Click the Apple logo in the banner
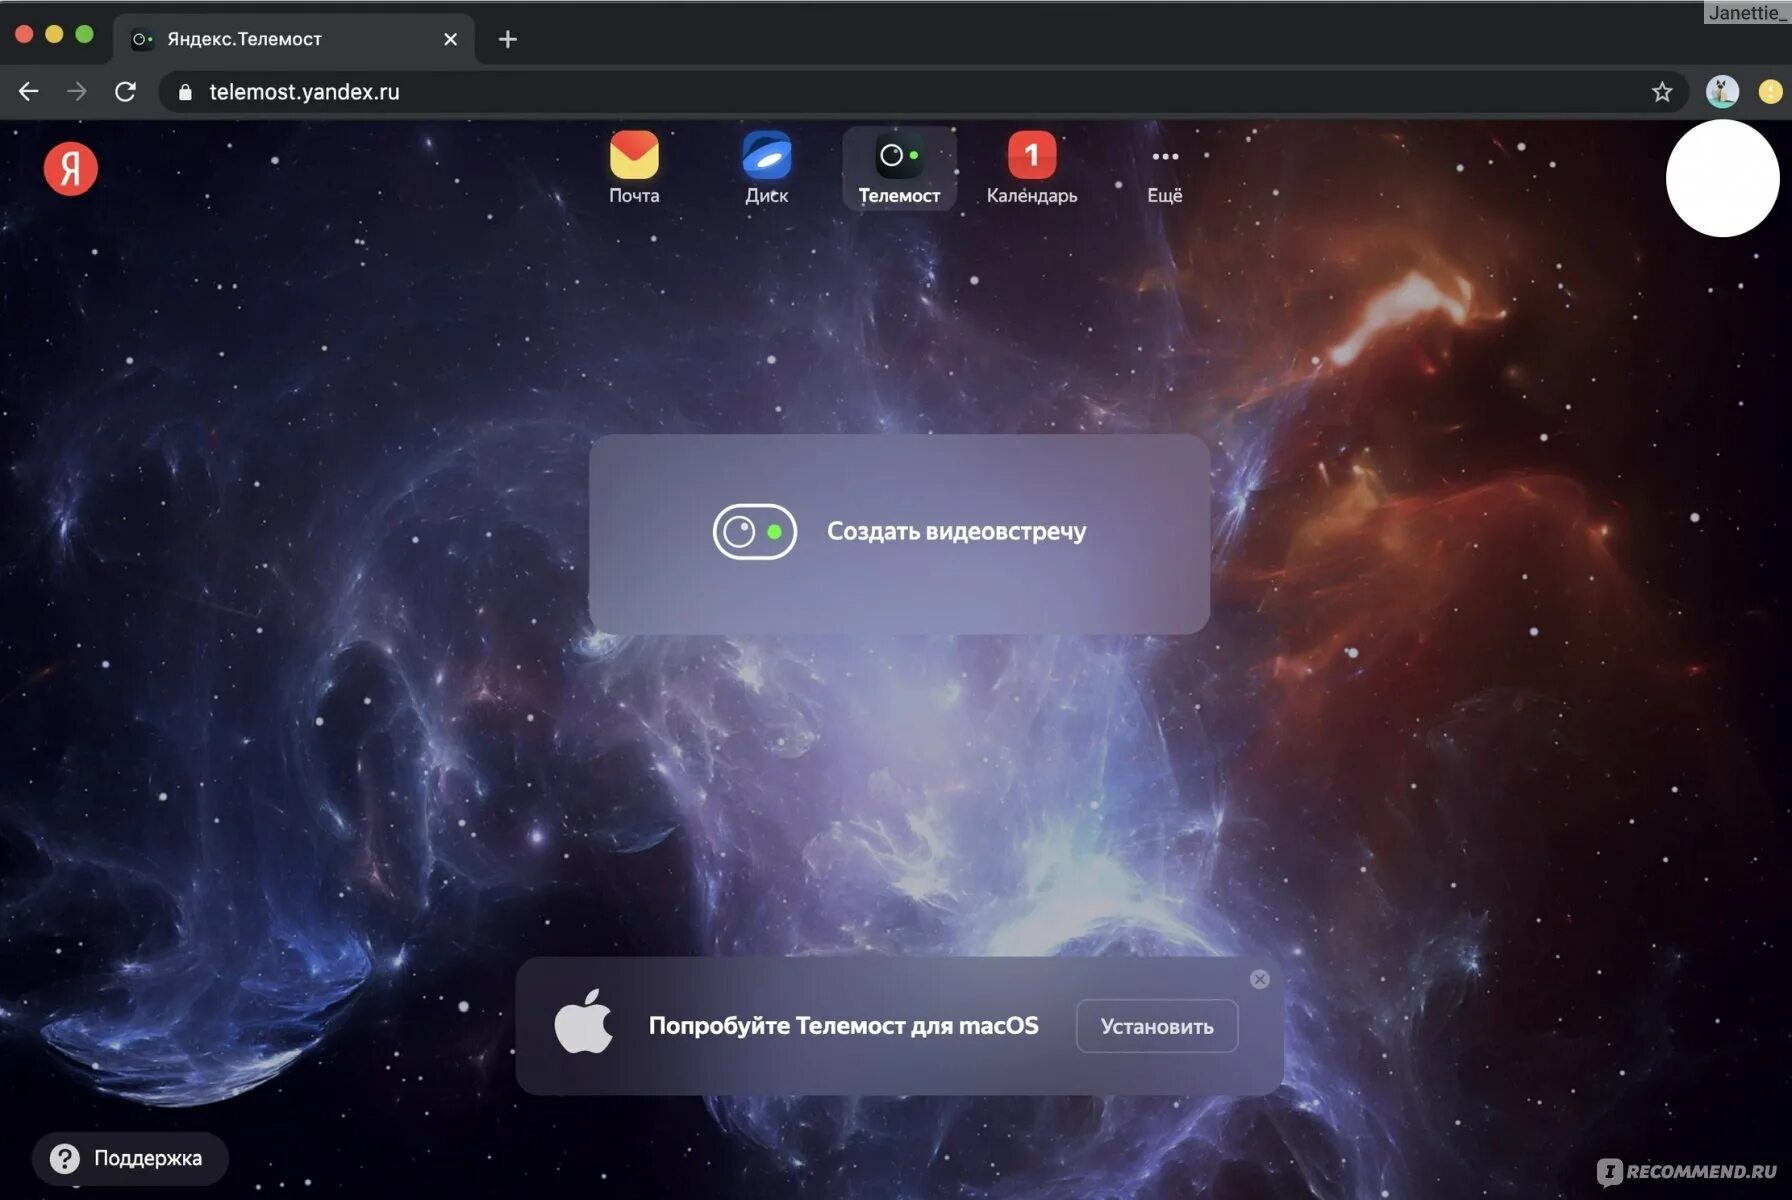 (584, 1022)
